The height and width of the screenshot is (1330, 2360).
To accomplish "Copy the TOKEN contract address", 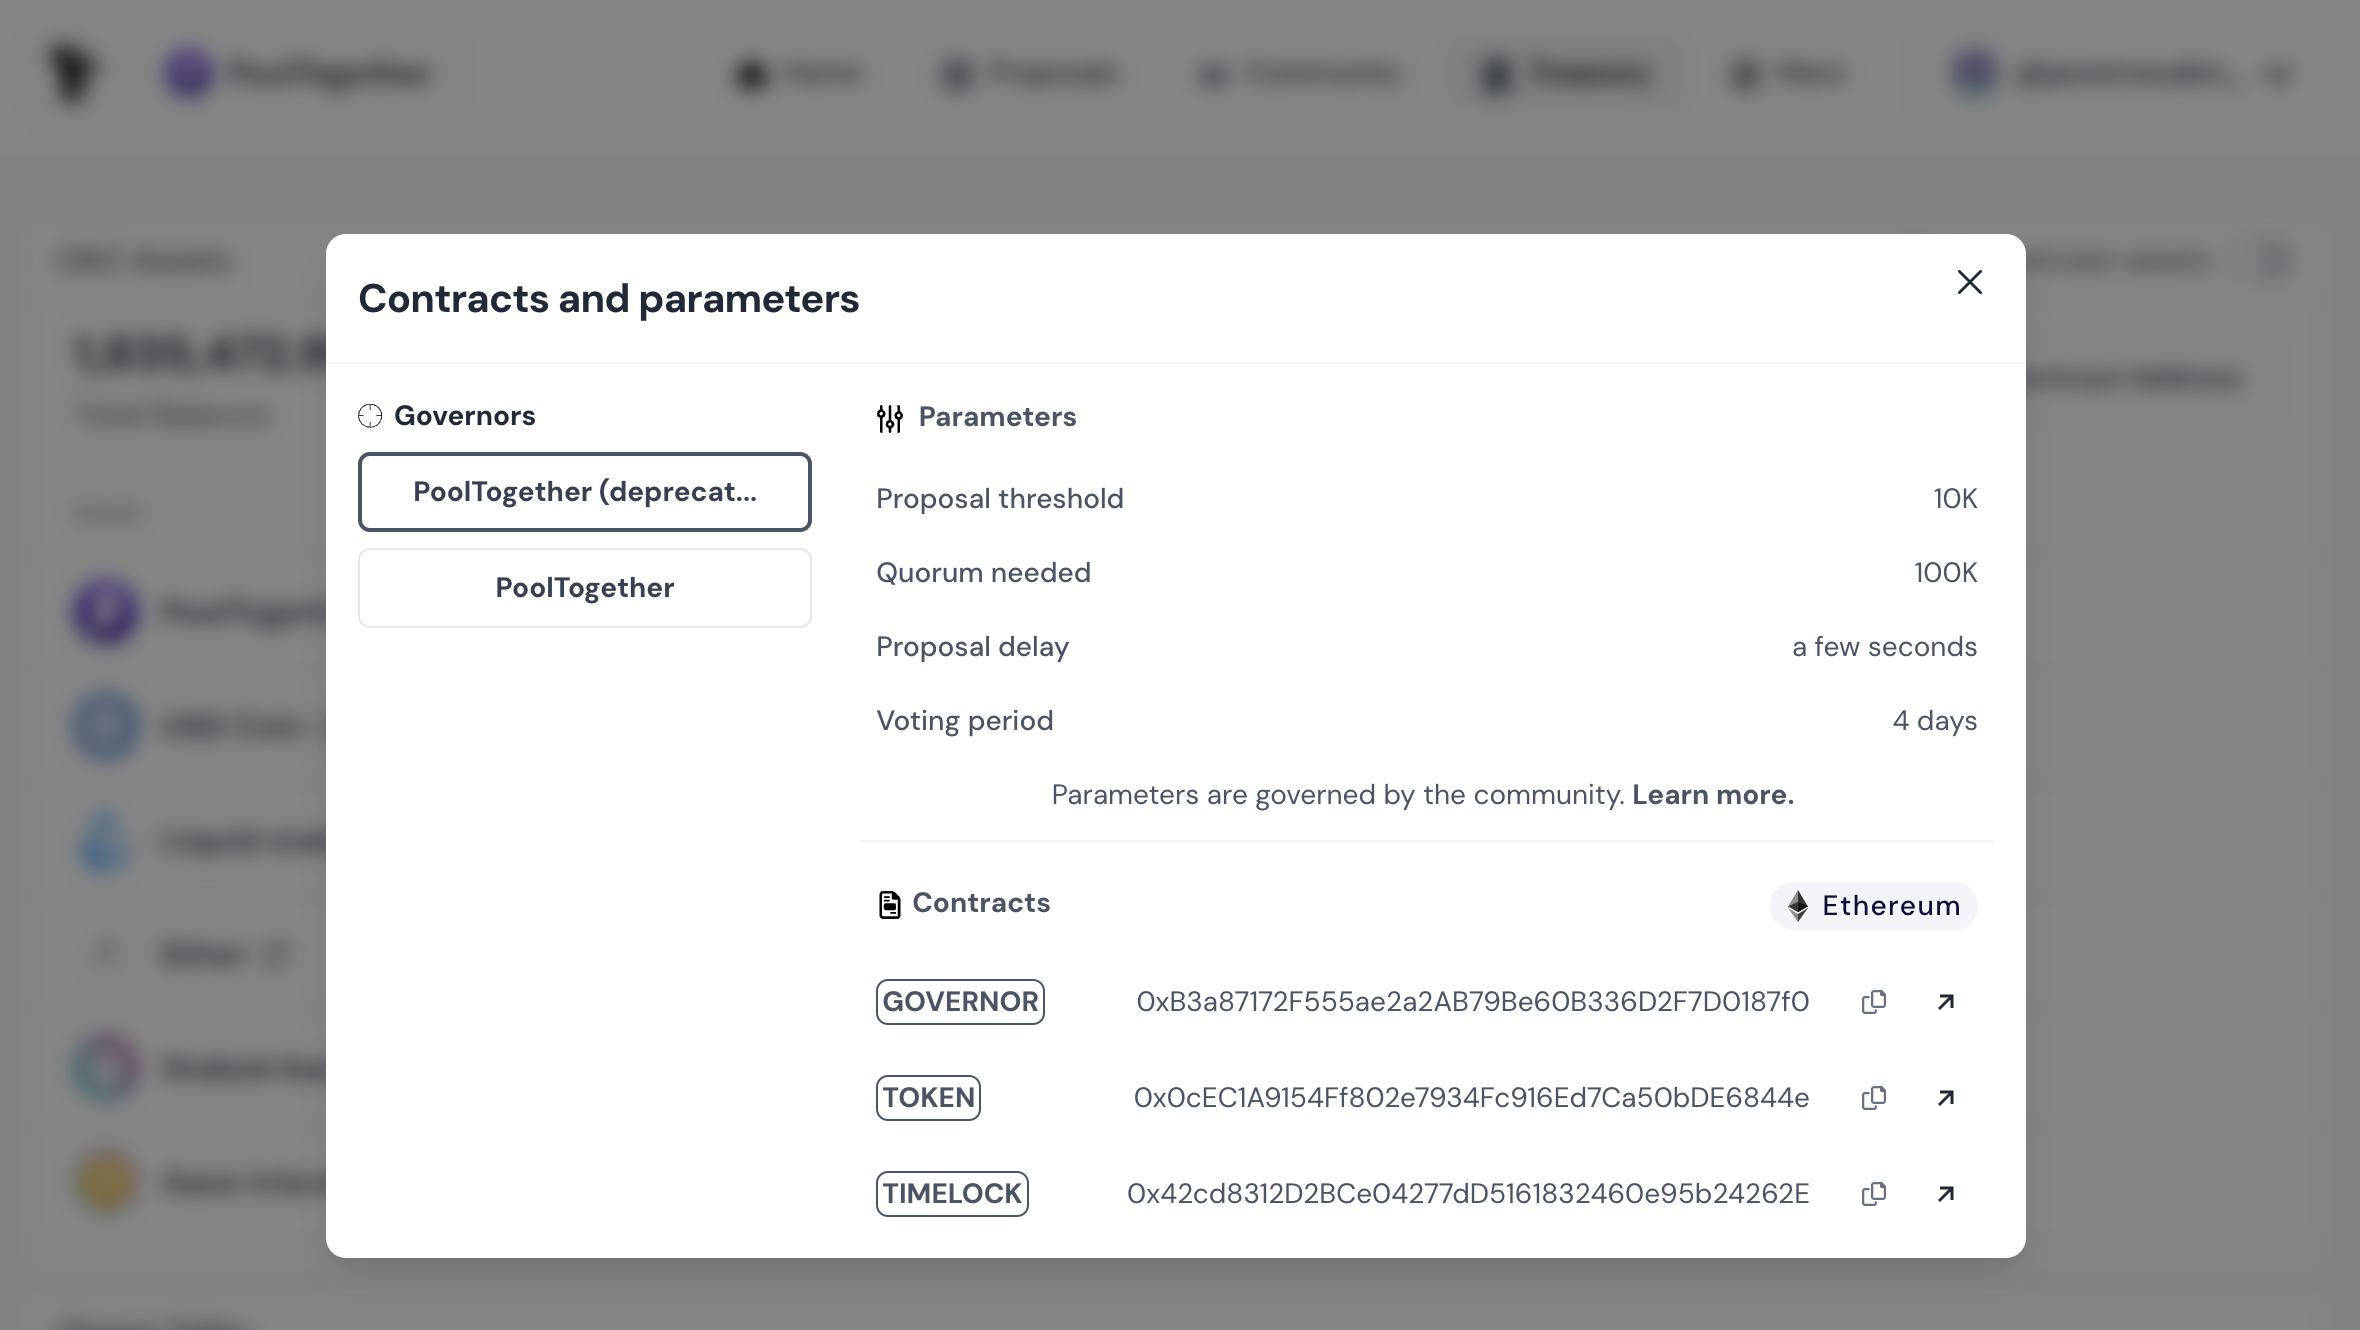I will pos(1874,1098).
